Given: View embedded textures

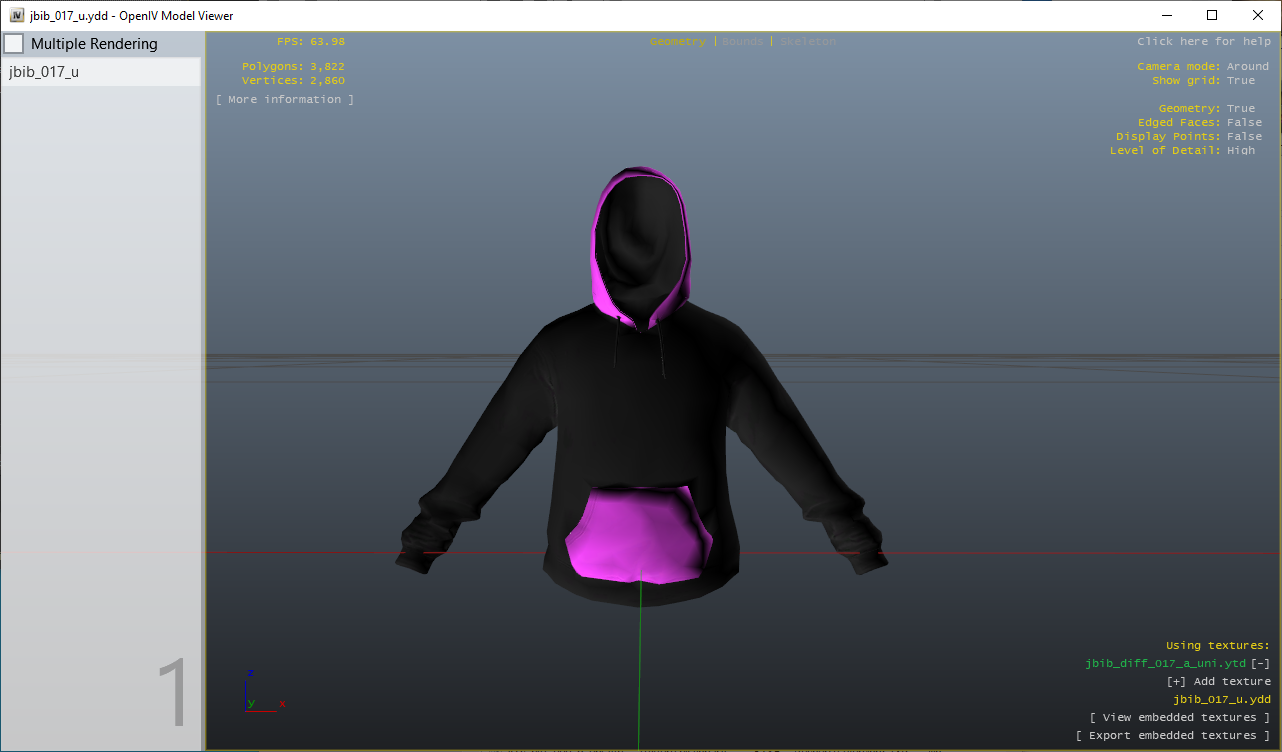Looking at the screenshot, I should click(1180, 717).
